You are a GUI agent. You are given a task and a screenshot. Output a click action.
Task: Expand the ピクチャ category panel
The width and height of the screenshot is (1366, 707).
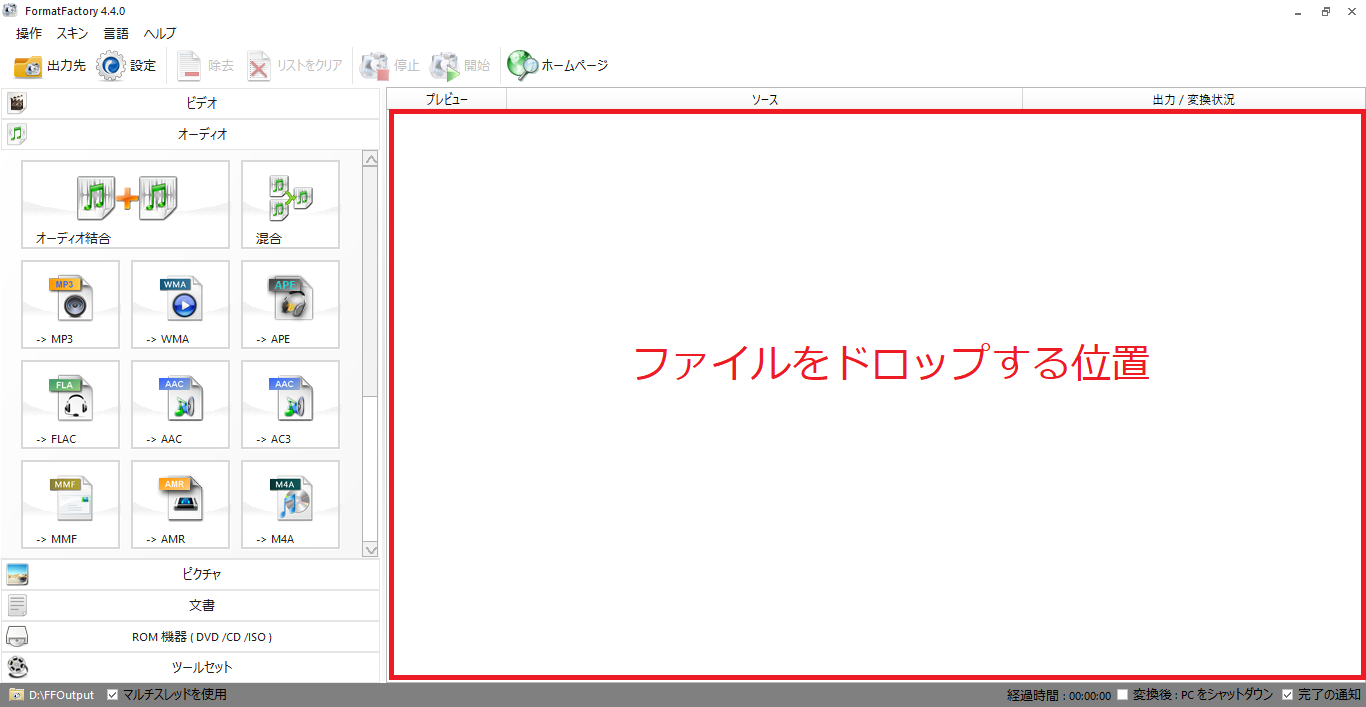(x=190, y=575)
